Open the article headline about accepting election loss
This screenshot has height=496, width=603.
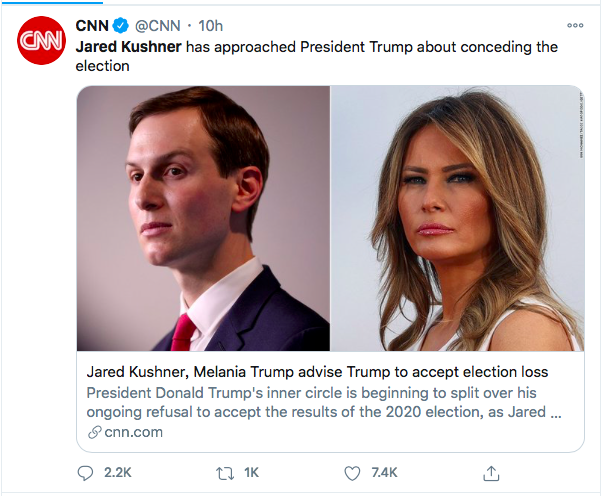pyautogui.click(x=317, y=372)
